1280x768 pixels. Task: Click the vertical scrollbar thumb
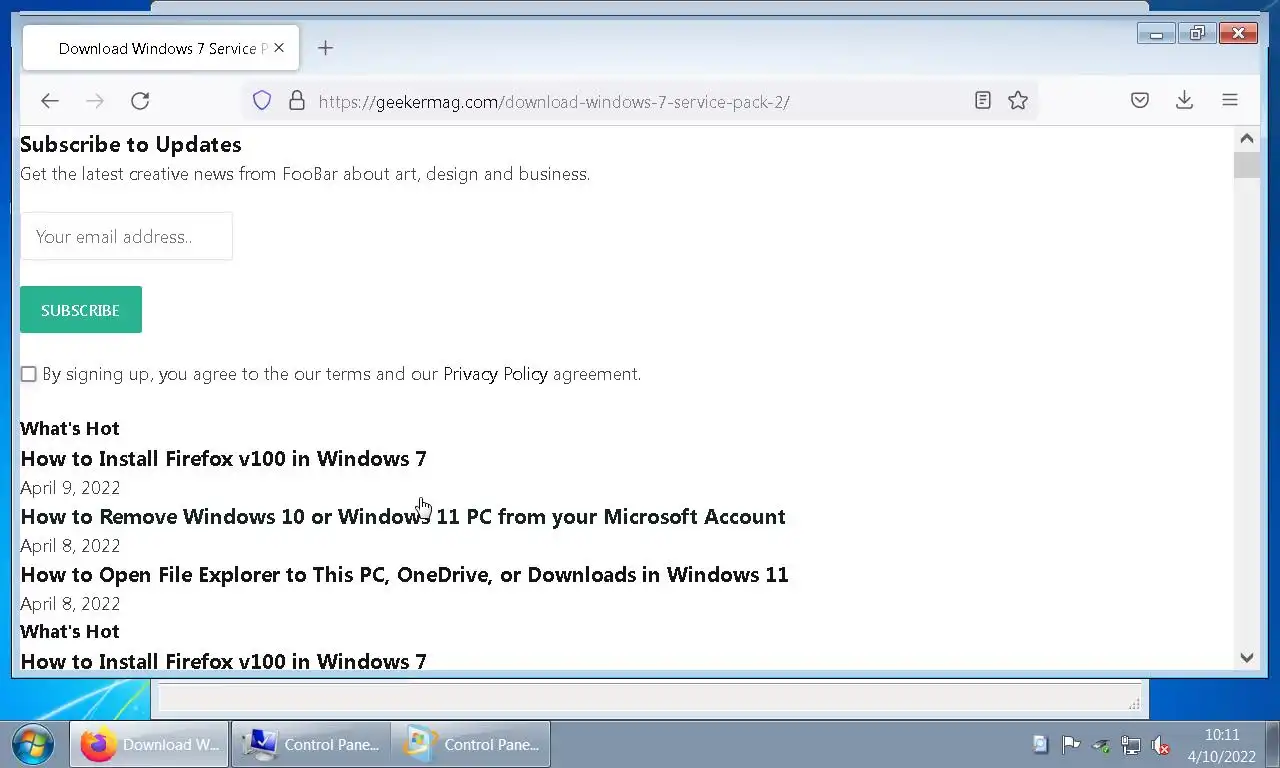coord(1247,165)
